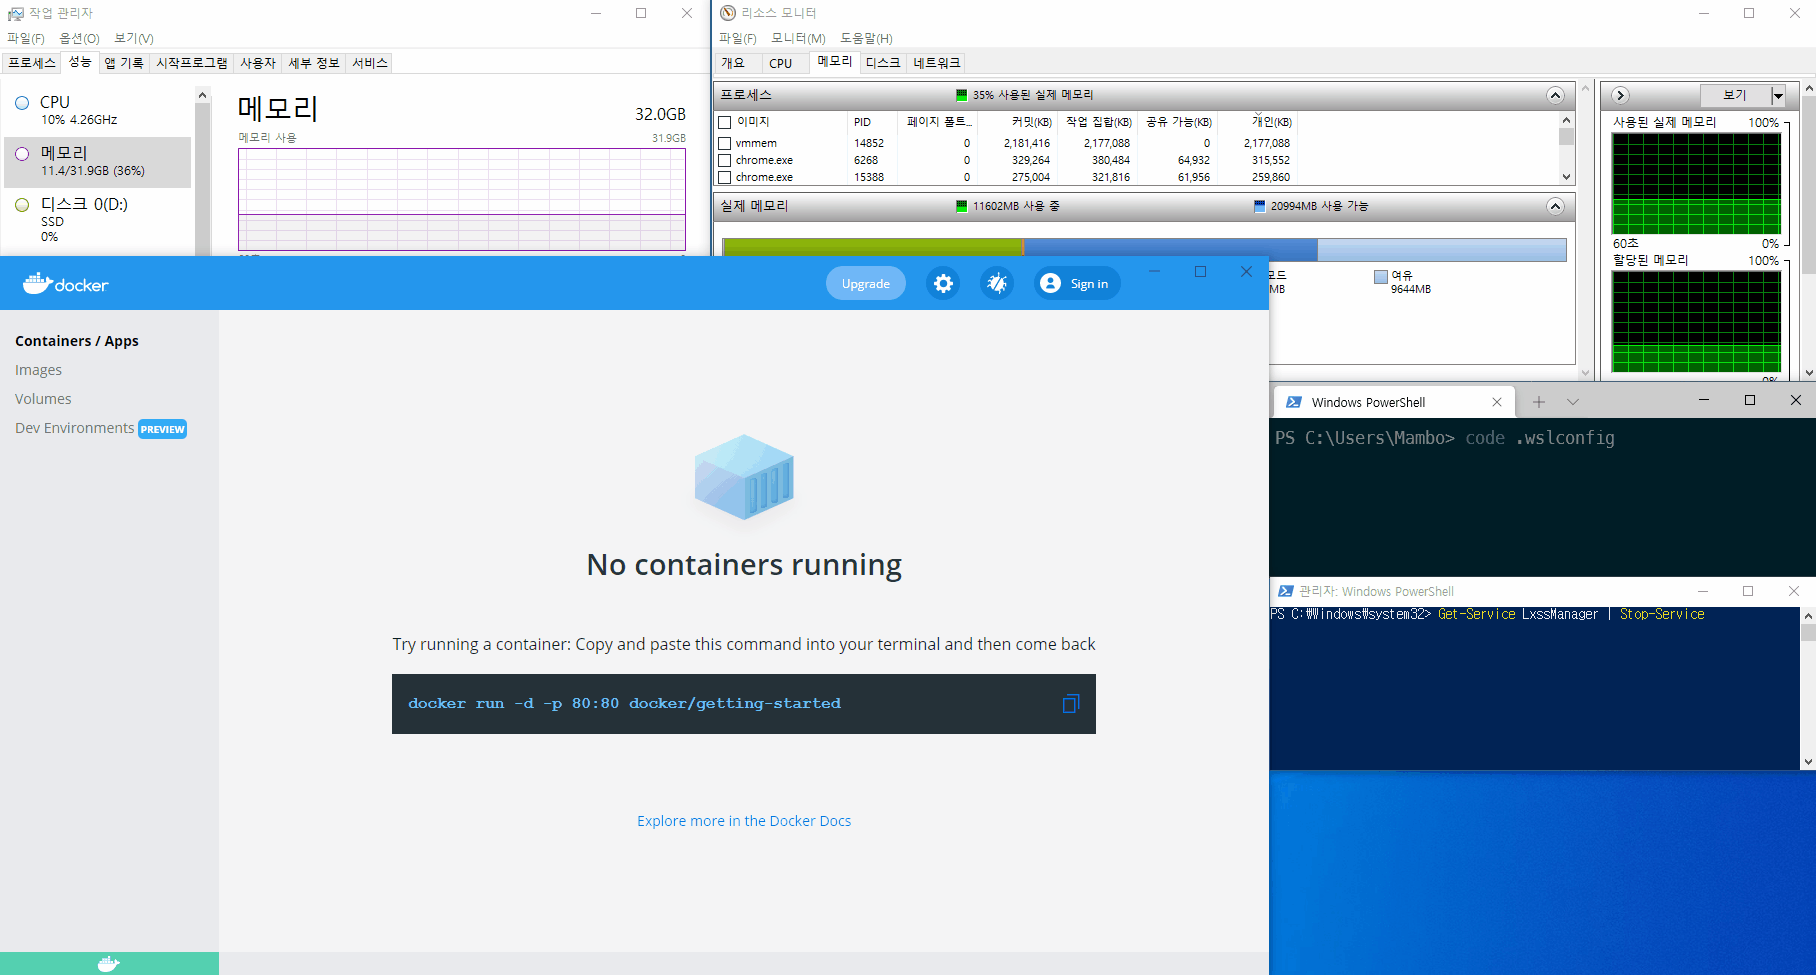The image size is (1816, 975).
Task: Click the whale icon in bottom status bar
Action: (109, 964)
